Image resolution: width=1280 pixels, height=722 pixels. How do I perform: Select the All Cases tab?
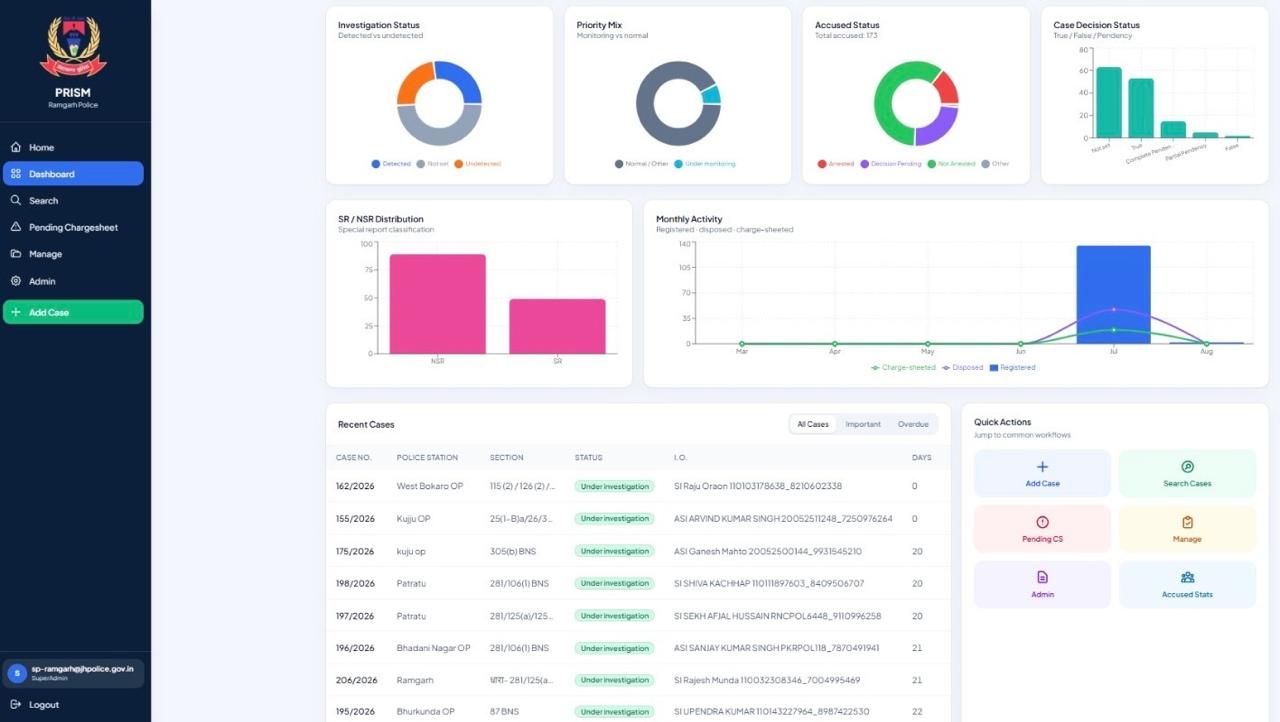click(x=812, y=424)
